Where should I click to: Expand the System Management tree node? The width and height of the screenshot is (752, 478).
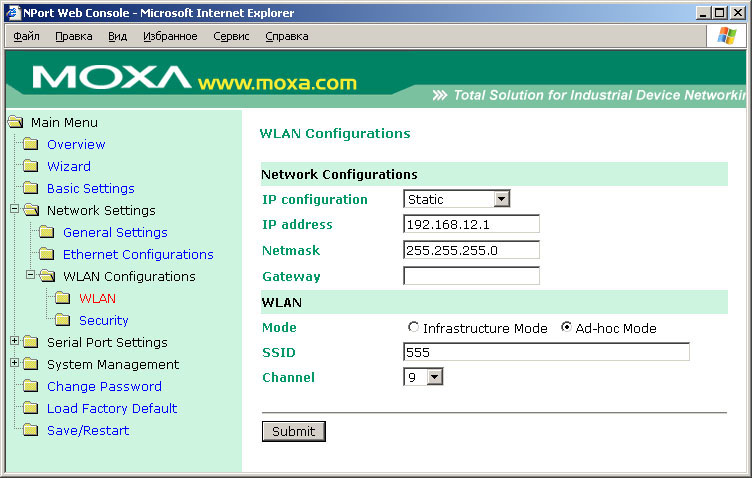pyautogui.click(x=14, y=364)
